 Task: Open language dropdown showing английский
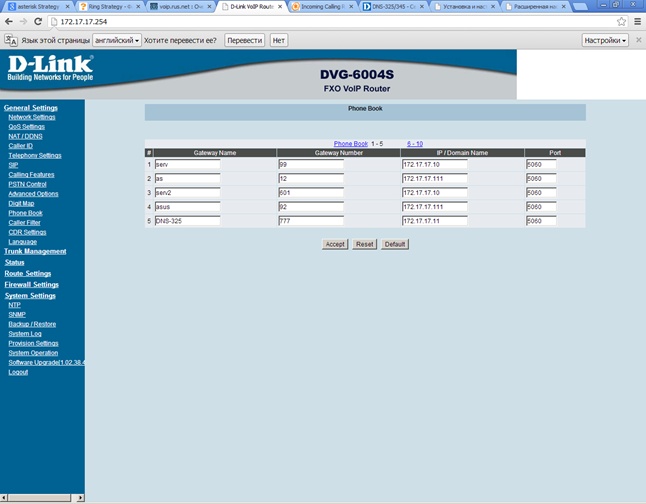pos(117,40)
